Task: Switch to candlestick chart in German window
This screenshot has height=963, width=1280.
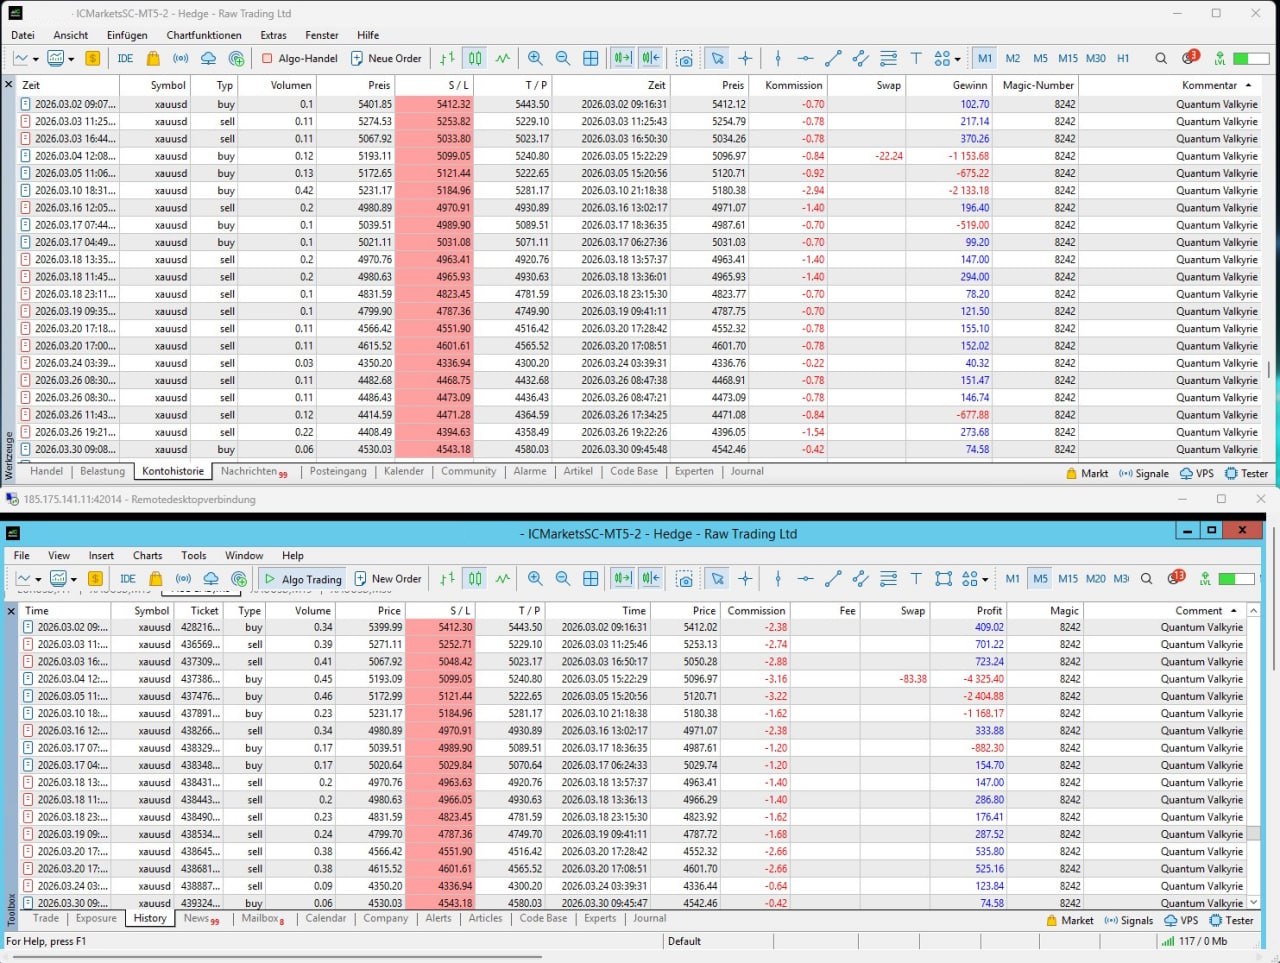Action: 475,58
